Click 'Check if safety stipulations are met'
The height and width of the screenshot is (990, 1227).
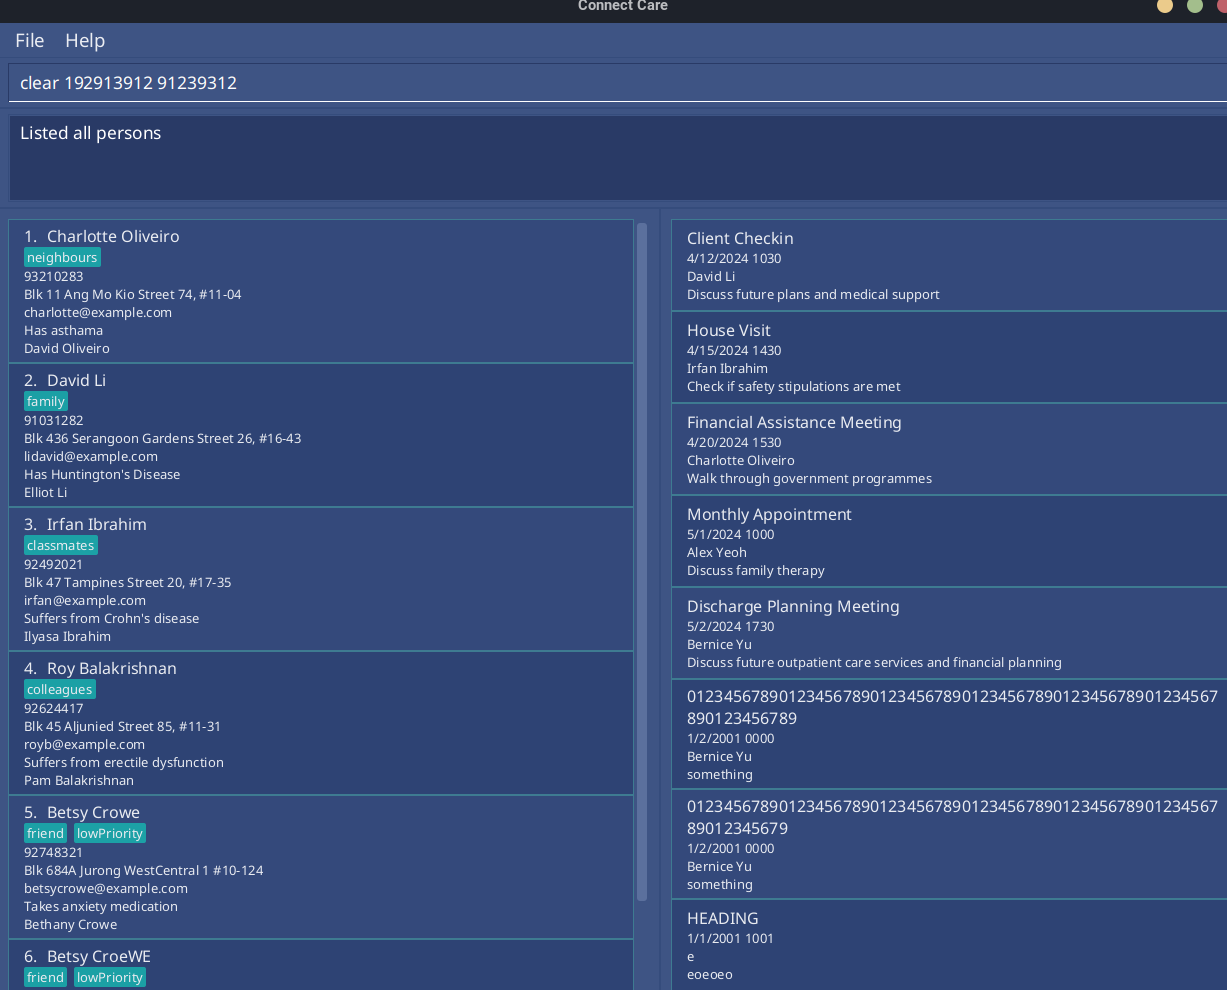tap(794, 386)
